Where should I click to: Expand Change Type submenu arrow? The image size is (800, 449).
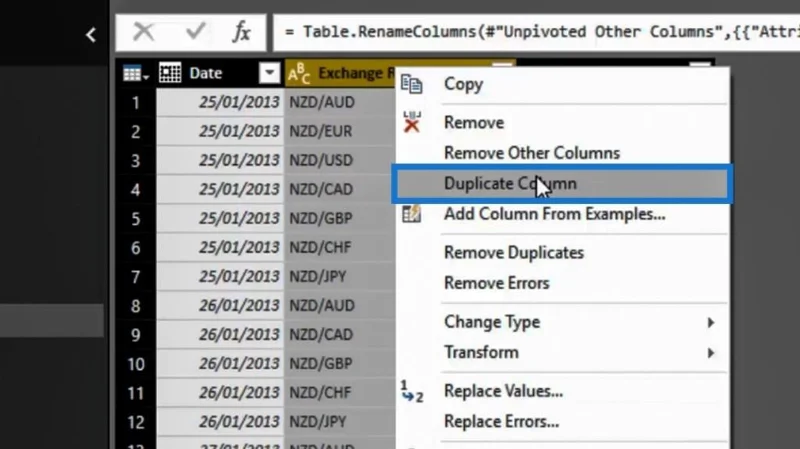tap(711, 322)
